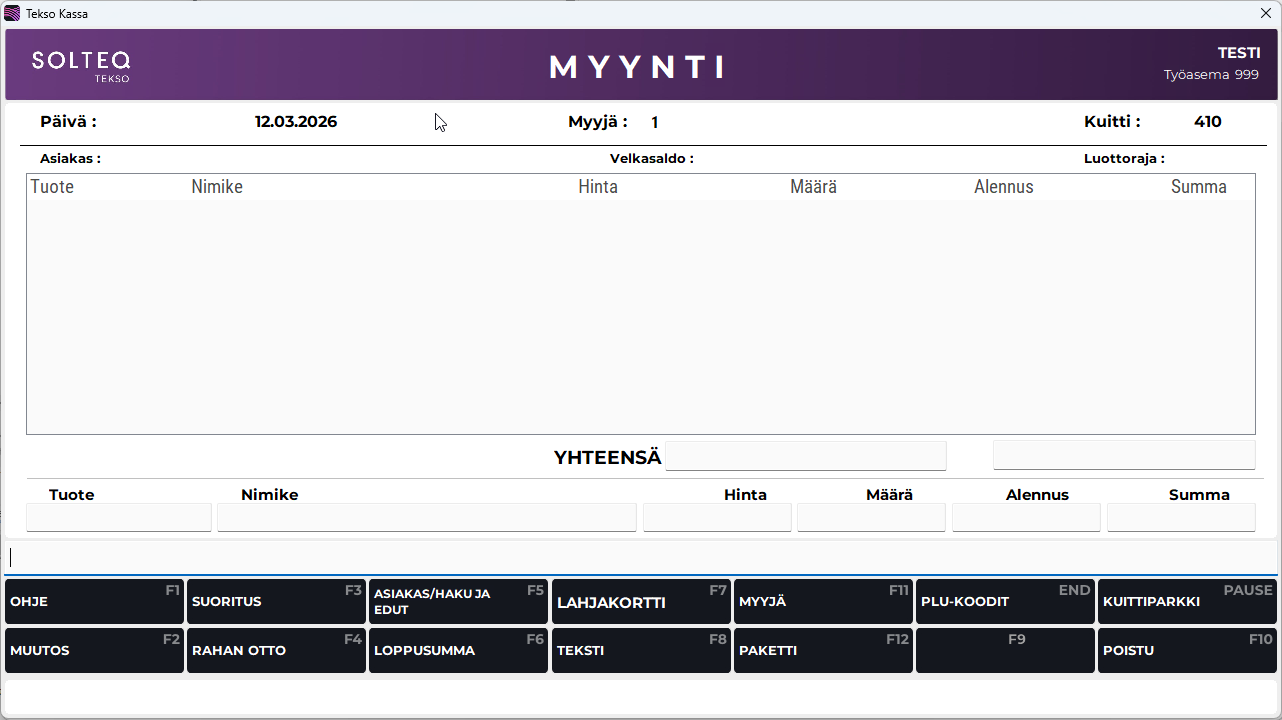Focus the Tuote product code field
1282x720 pixels.
pyautogui.click(x=119, y=517)
